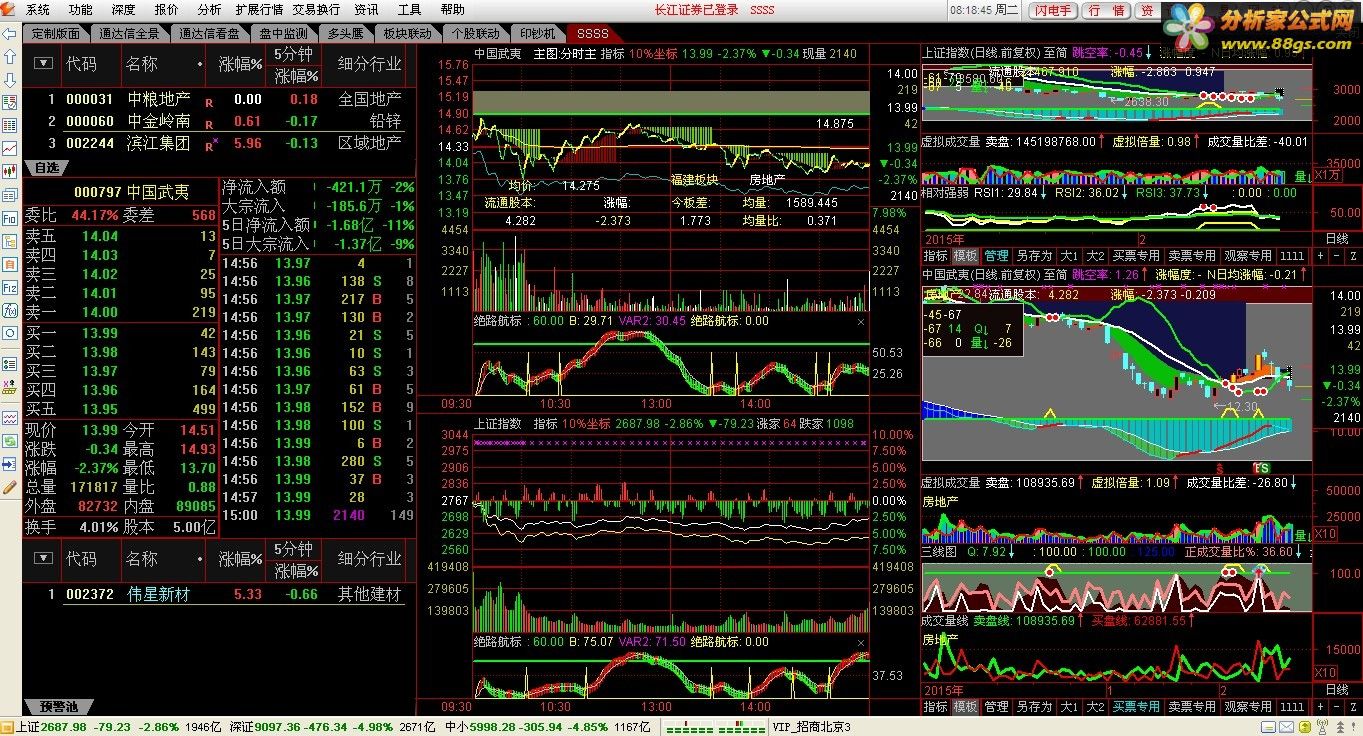Open the F10 company info icon
Screen dimensions: 1363x736
pyautogui.click(x=11, y=218)
